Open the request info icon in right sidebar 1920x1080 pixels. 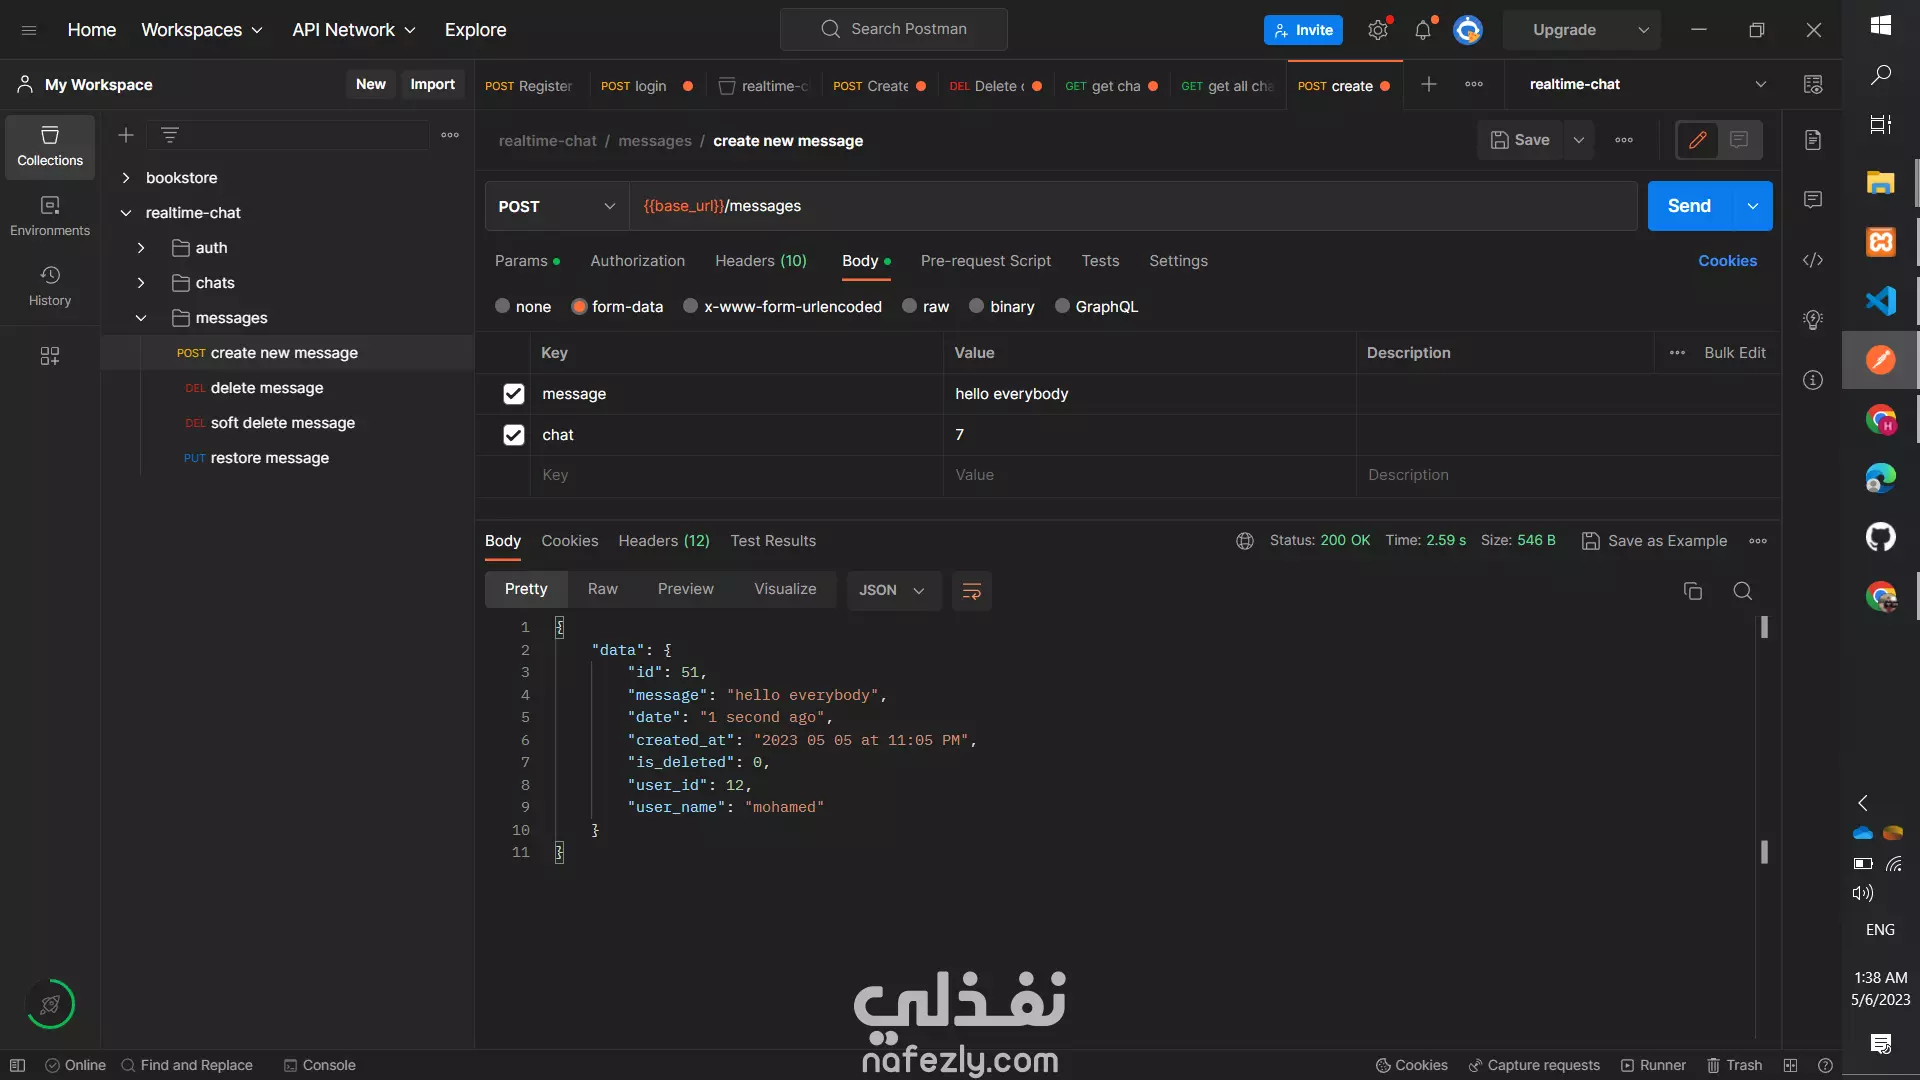[1813, 380]
